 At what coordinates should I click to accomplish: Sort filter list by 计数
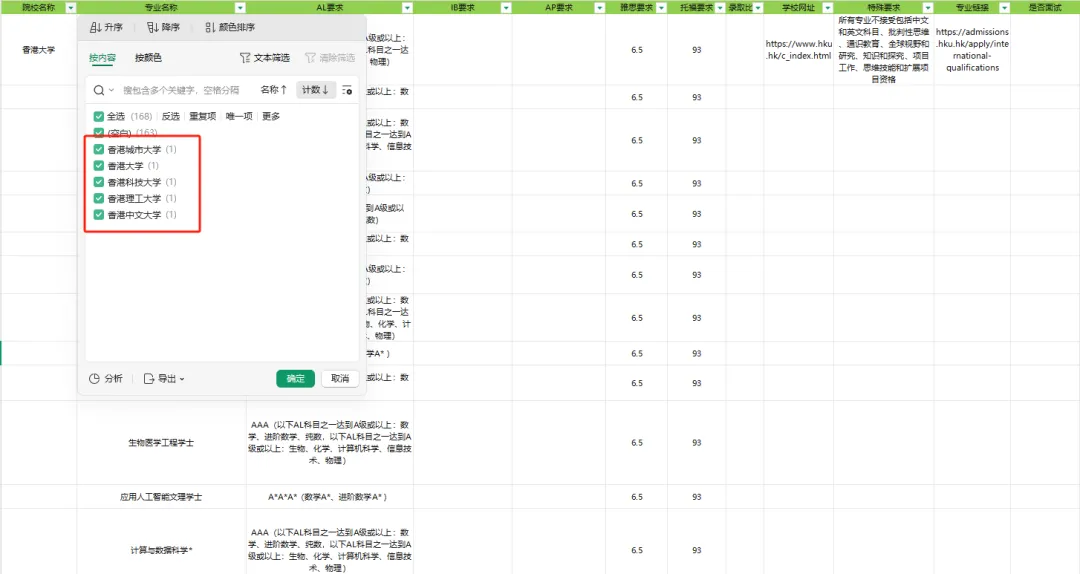coord(315,90)
